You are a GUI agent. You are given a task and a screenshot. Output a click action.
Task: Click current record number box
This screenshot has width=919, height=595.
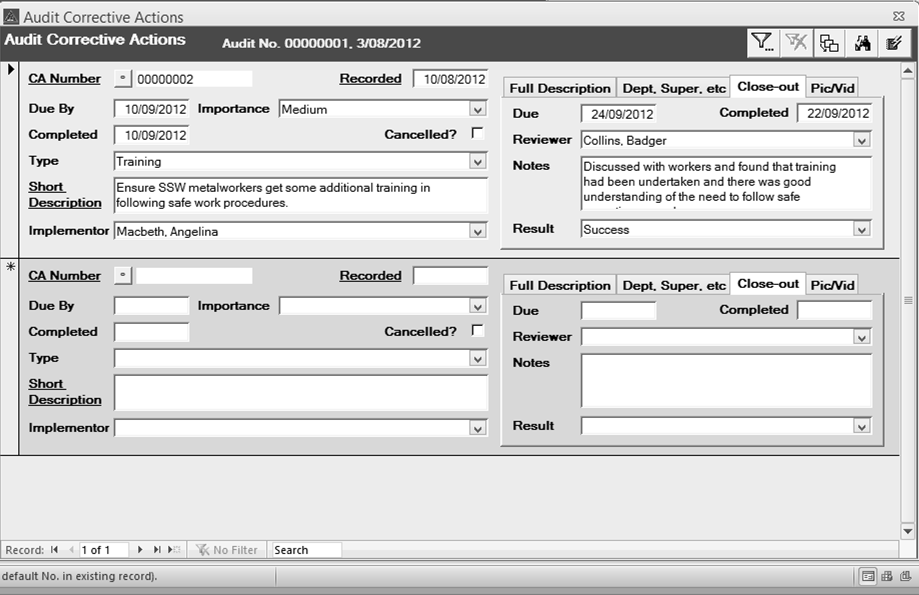(103, 550)
